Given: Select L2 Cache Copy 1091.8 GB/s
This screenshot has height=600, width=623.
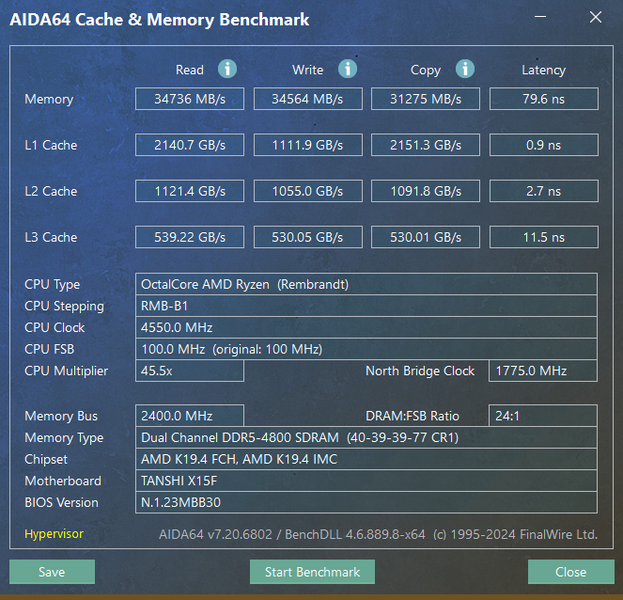Looking at the screenshot, I should pos(426,191).
